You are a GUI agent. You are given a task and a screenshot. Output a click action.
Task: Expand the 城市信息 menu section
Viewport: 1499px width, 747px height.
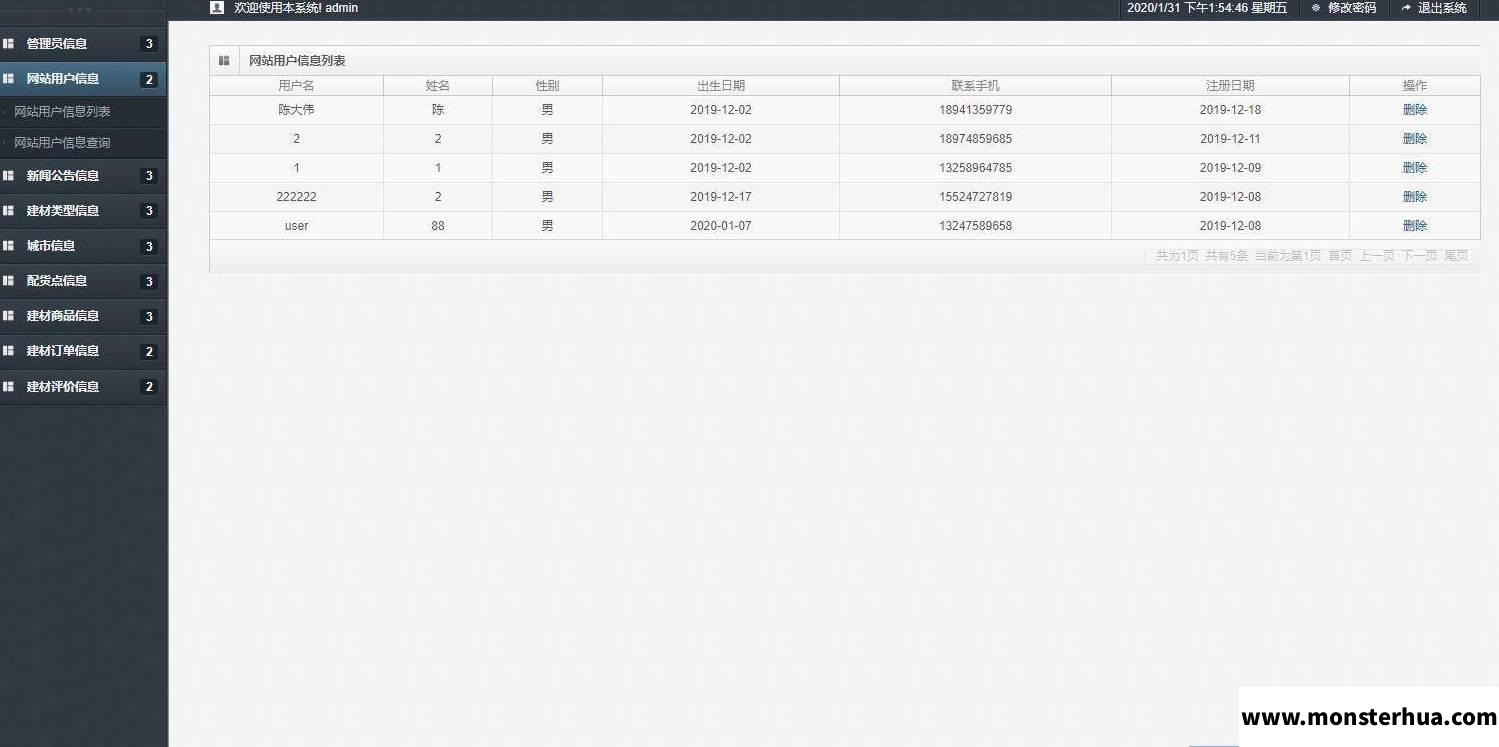83,246
